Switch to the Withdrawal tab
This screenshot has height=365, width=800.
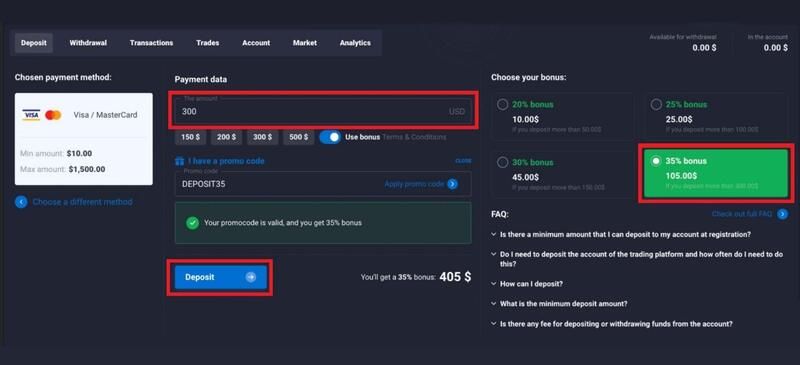88,43
